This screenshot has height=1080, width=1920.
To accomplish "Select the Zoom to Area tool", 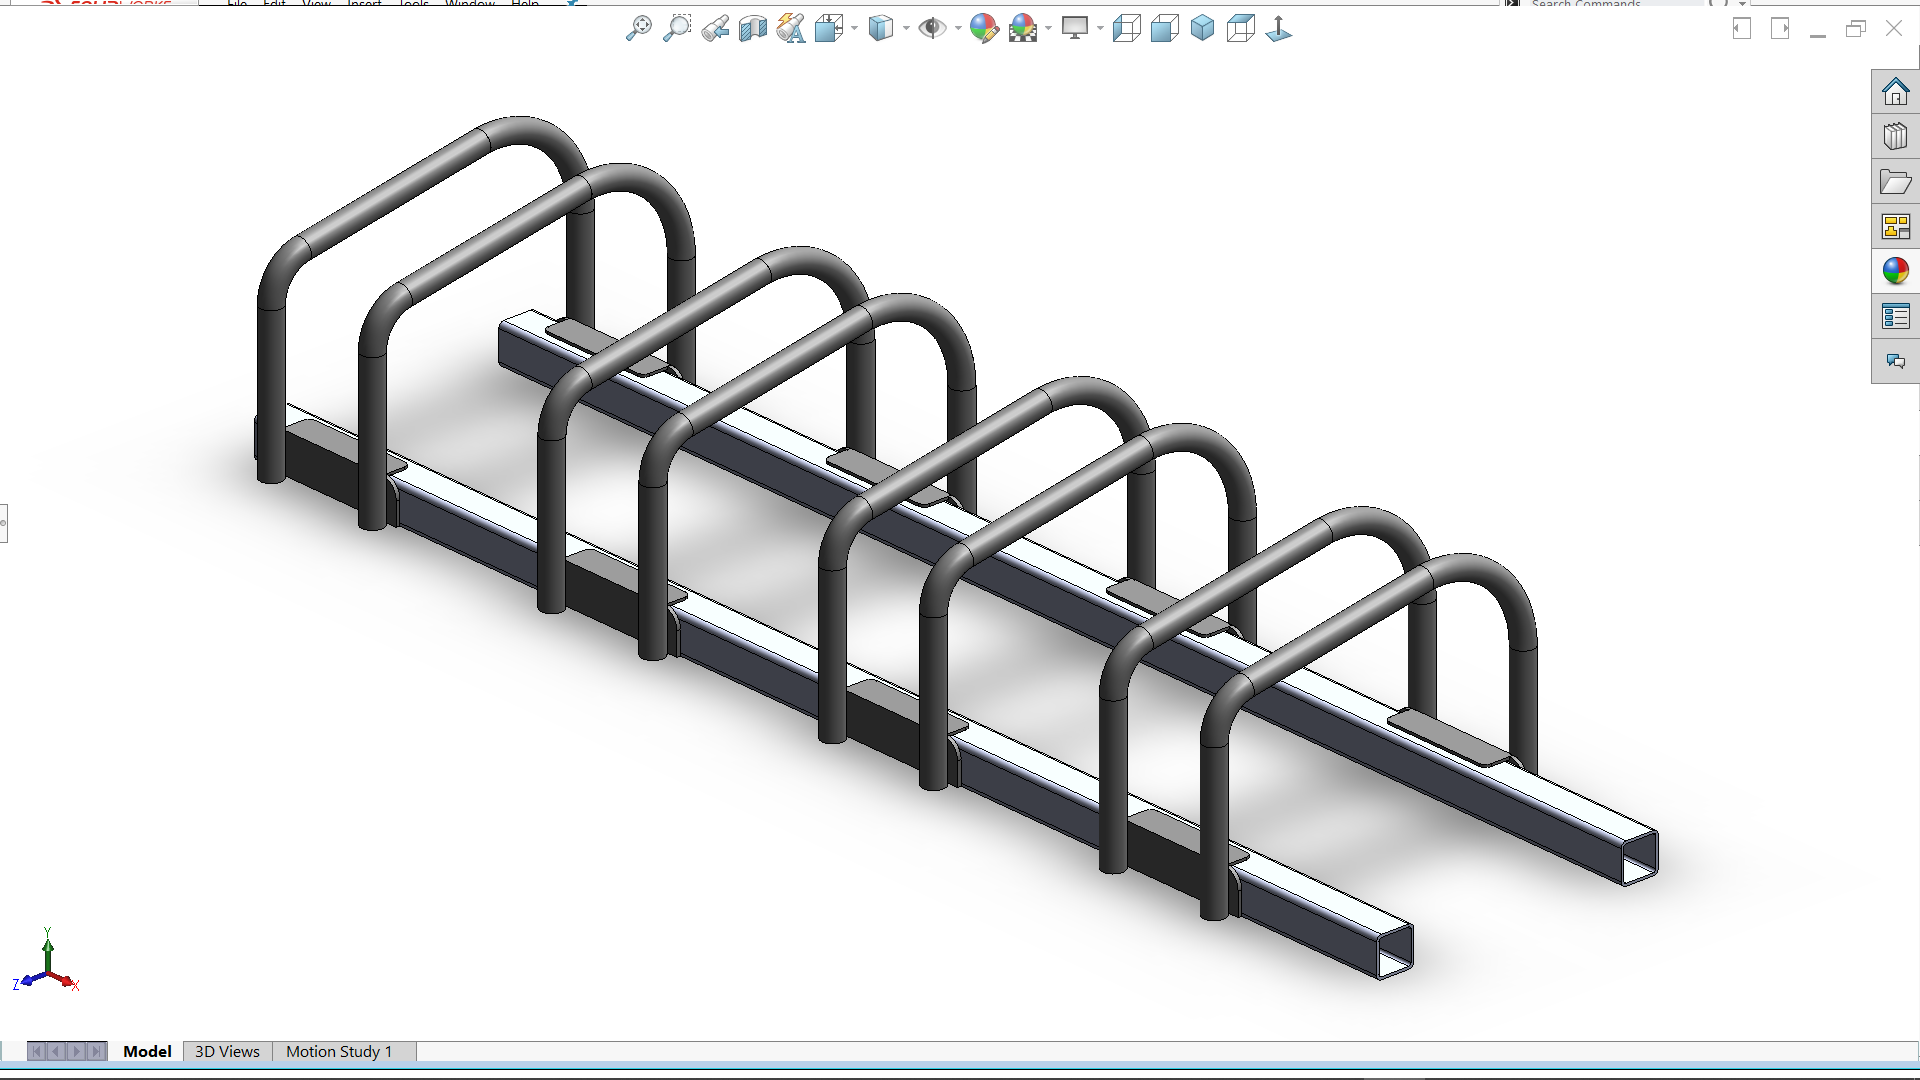I will (677, 29).
